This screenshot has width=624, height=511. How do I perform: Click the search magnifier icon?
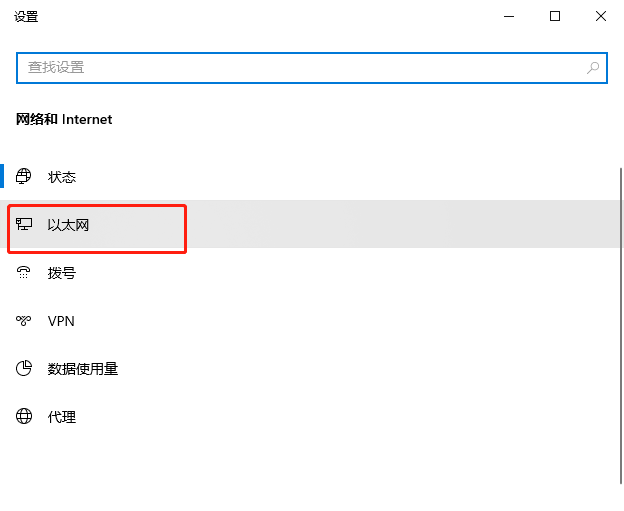point(593,68)
